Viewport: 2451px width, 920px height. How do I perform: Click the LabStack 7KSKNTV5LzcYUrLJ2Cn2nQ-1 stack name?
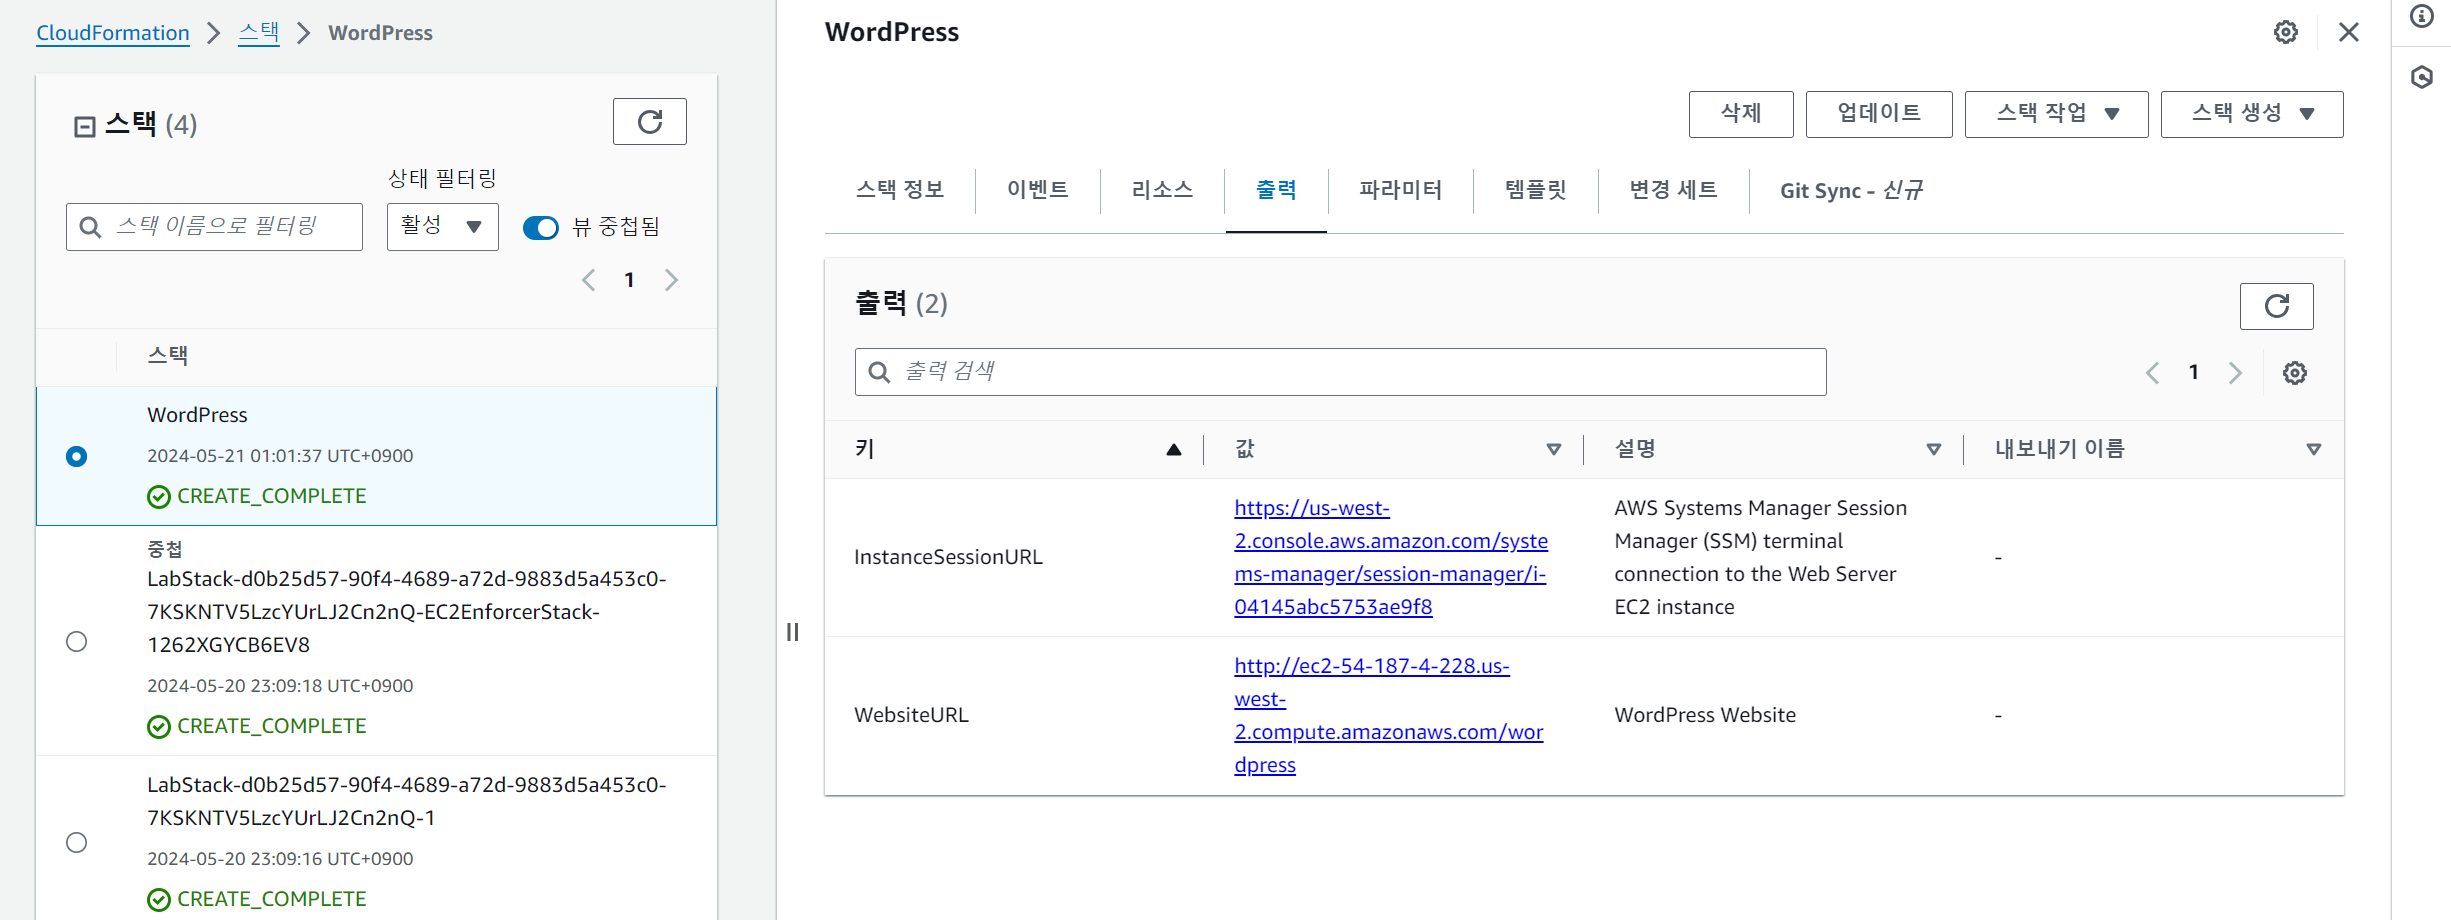407,801
